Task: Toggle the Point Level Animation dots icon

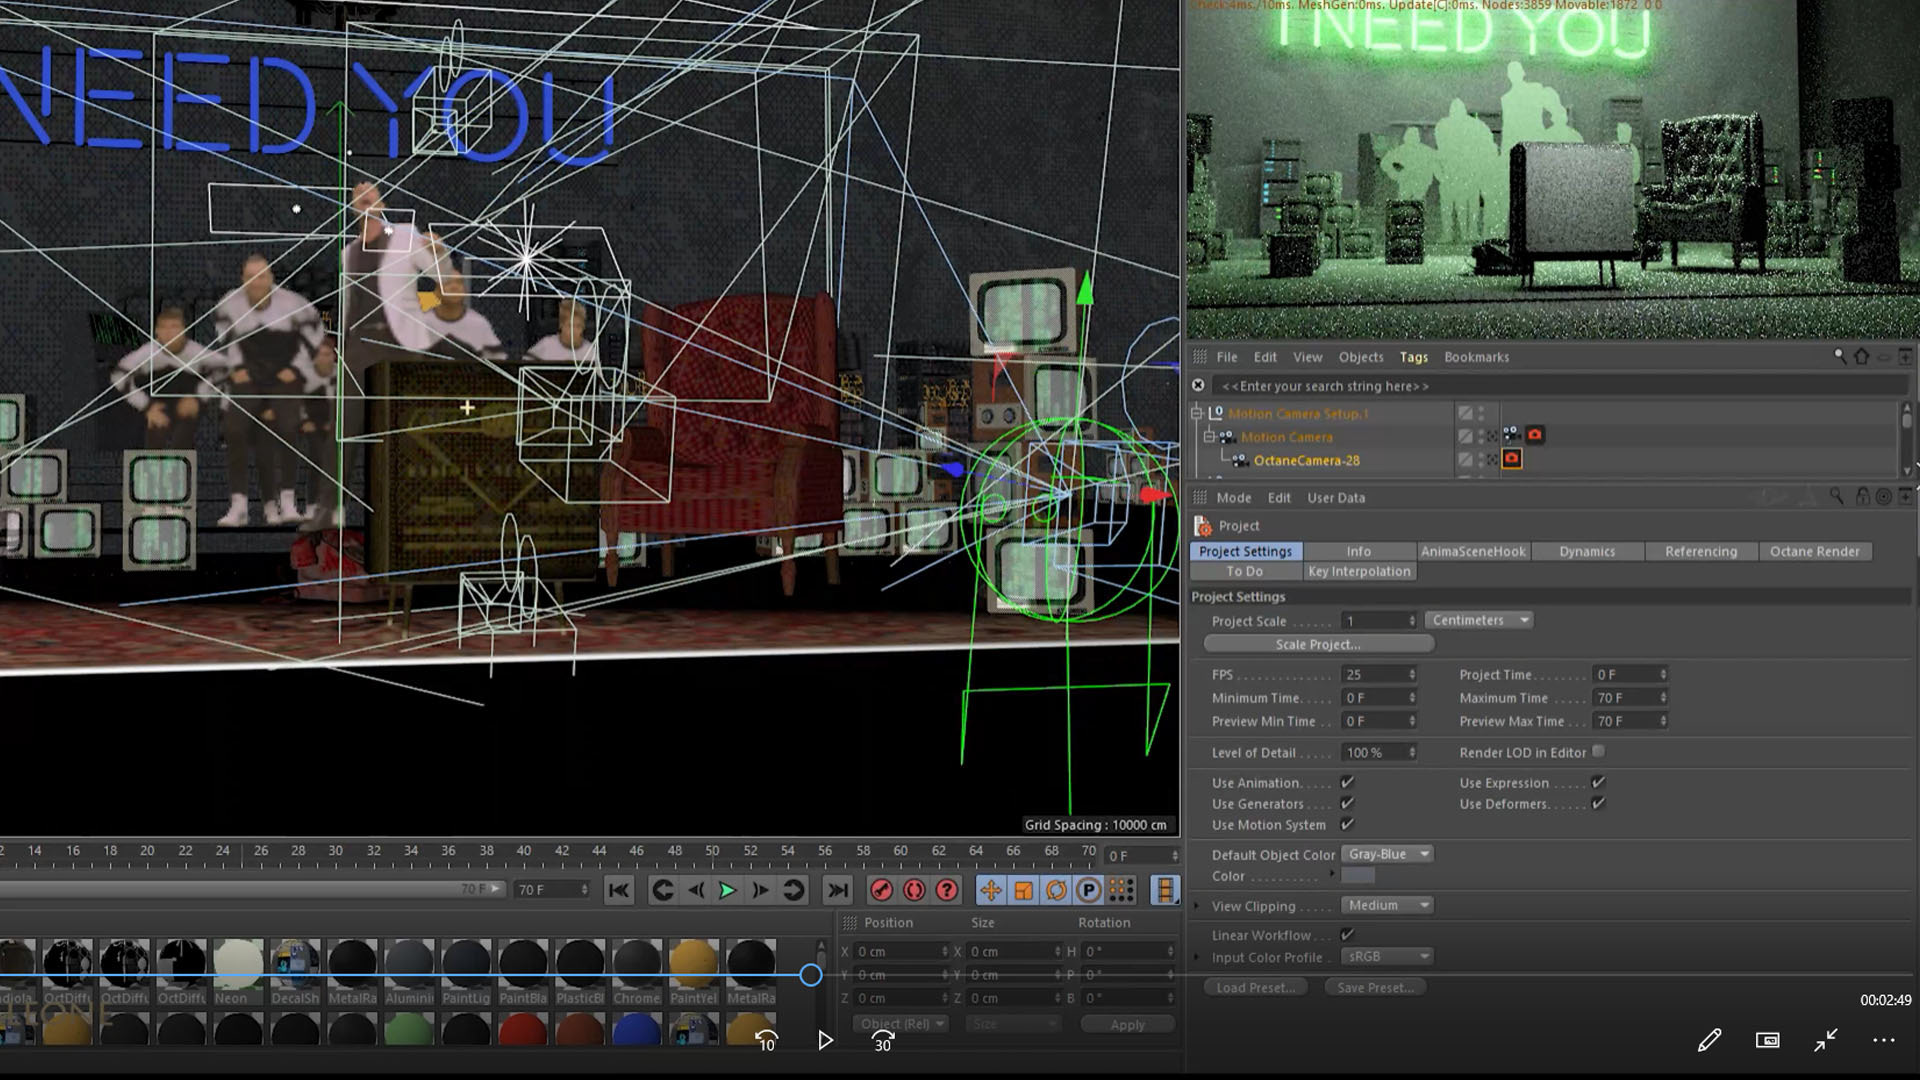Action: coord(1122,890)
